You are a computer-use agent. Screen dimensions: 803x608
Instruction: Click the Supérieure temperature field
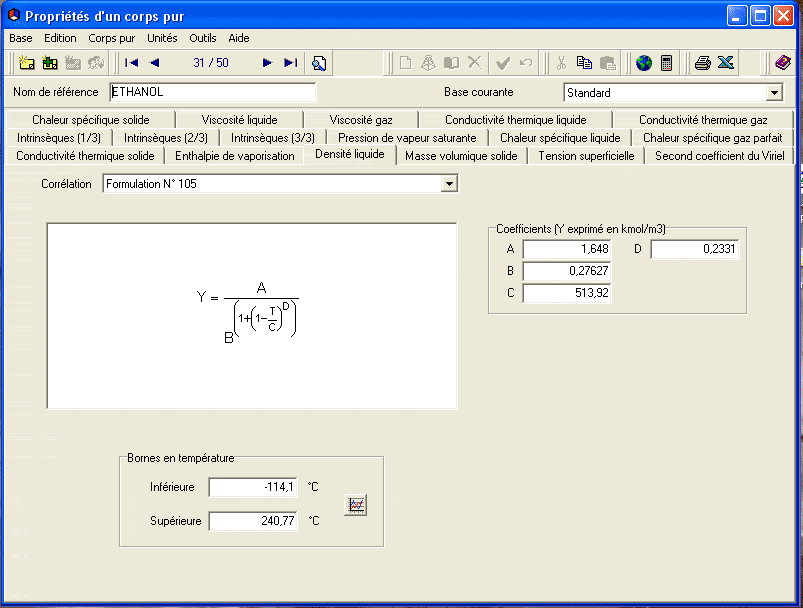click(x=253, y=521)
